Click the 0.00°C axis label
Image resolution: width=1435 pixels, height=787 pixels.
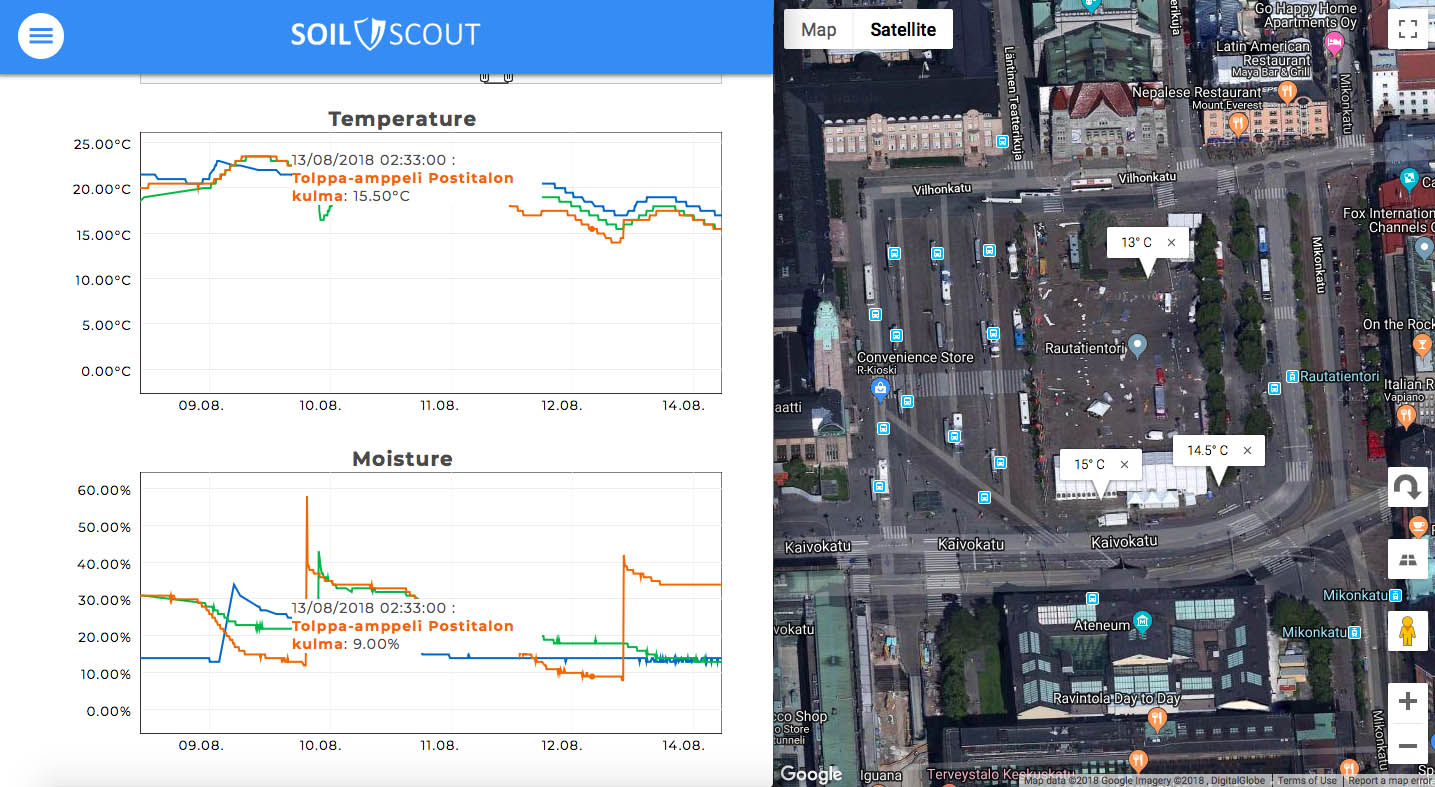pyautogui.click(x=106, y=371)
